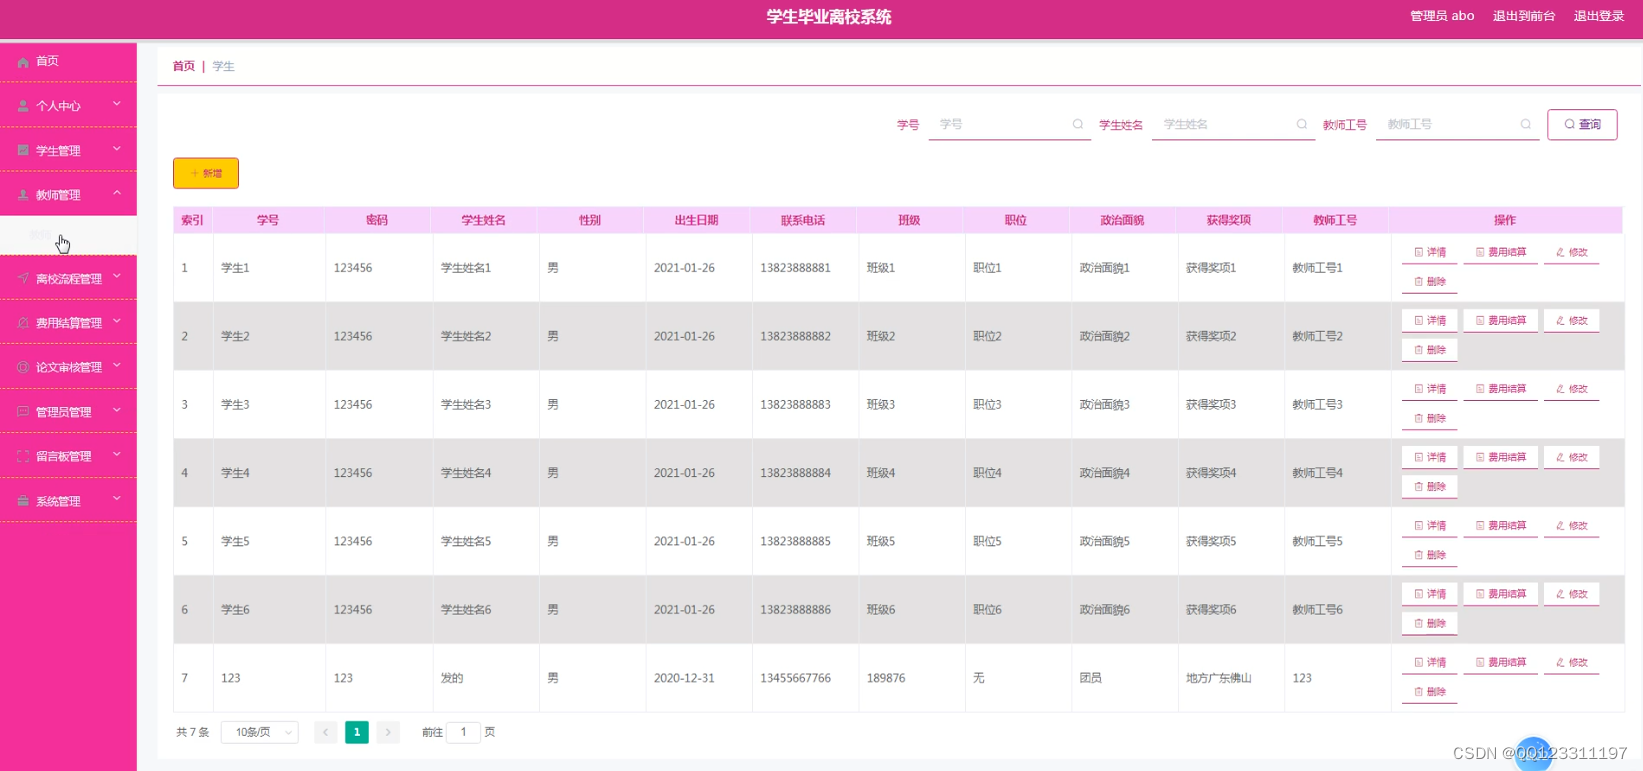Expand the 论文审核管理 sidebar menu
This screenshot has height=771, width=1643.
[x=68, y=367]
